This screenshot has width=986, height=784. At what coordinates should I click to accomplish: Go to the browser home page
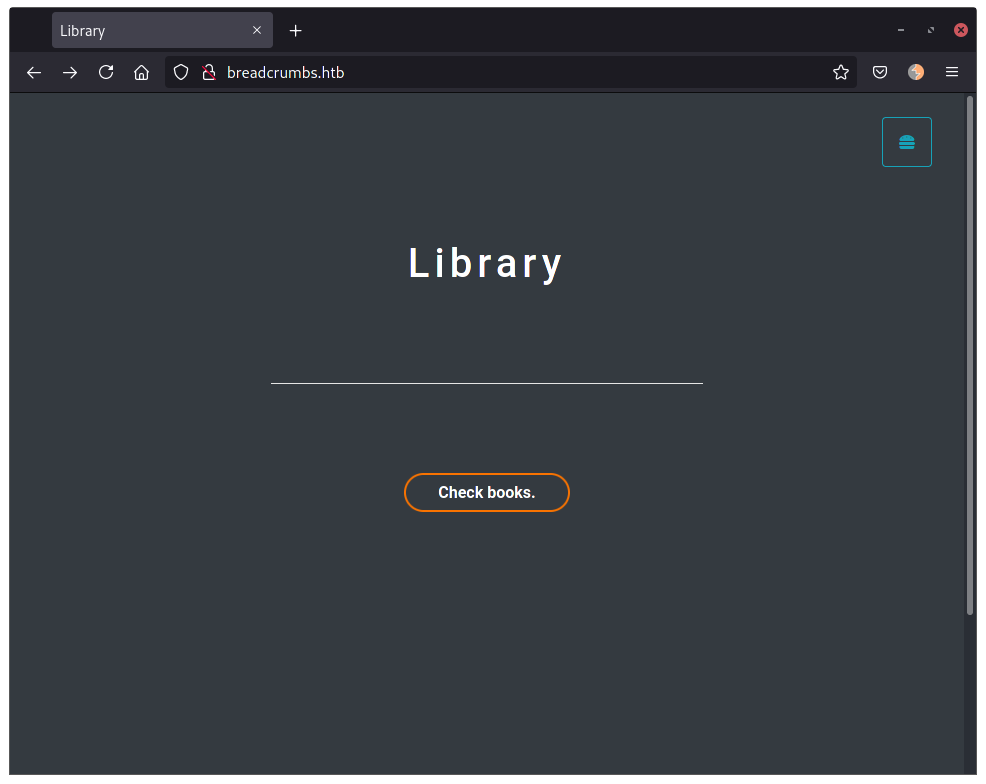(x=141, y=72)
